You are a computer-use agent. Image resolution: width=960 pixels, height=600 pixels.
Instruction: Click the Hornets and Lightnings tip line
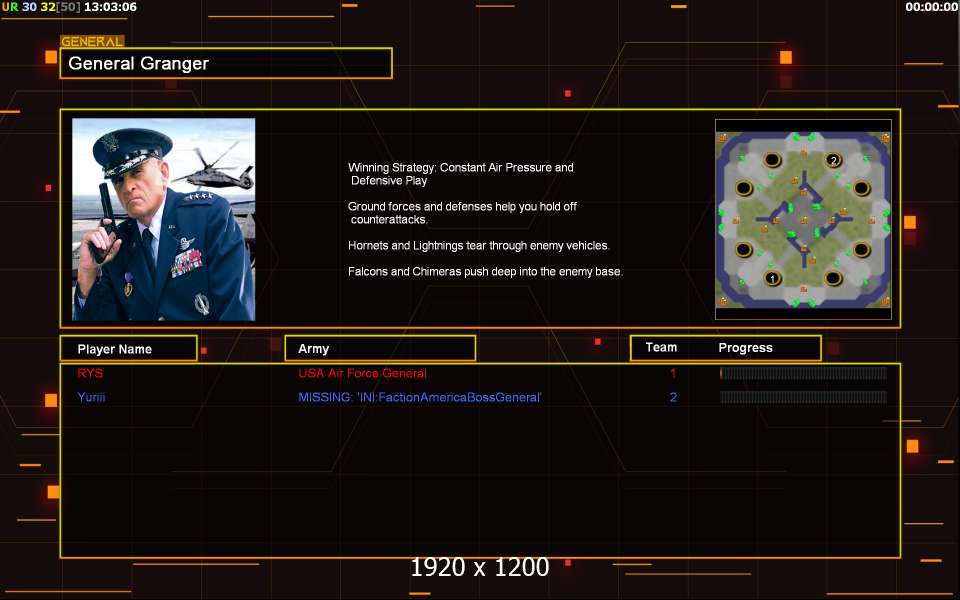[x=479, y=246]
